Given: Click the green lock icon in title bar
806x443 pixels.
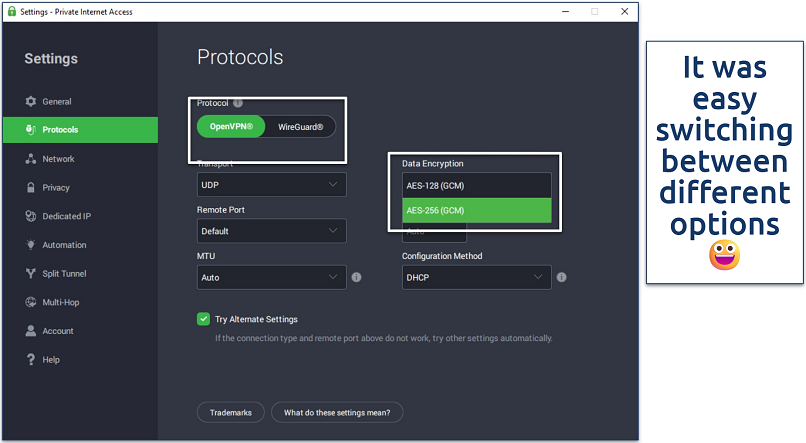Looking at the screenshot, I should (x=11, y=11).
